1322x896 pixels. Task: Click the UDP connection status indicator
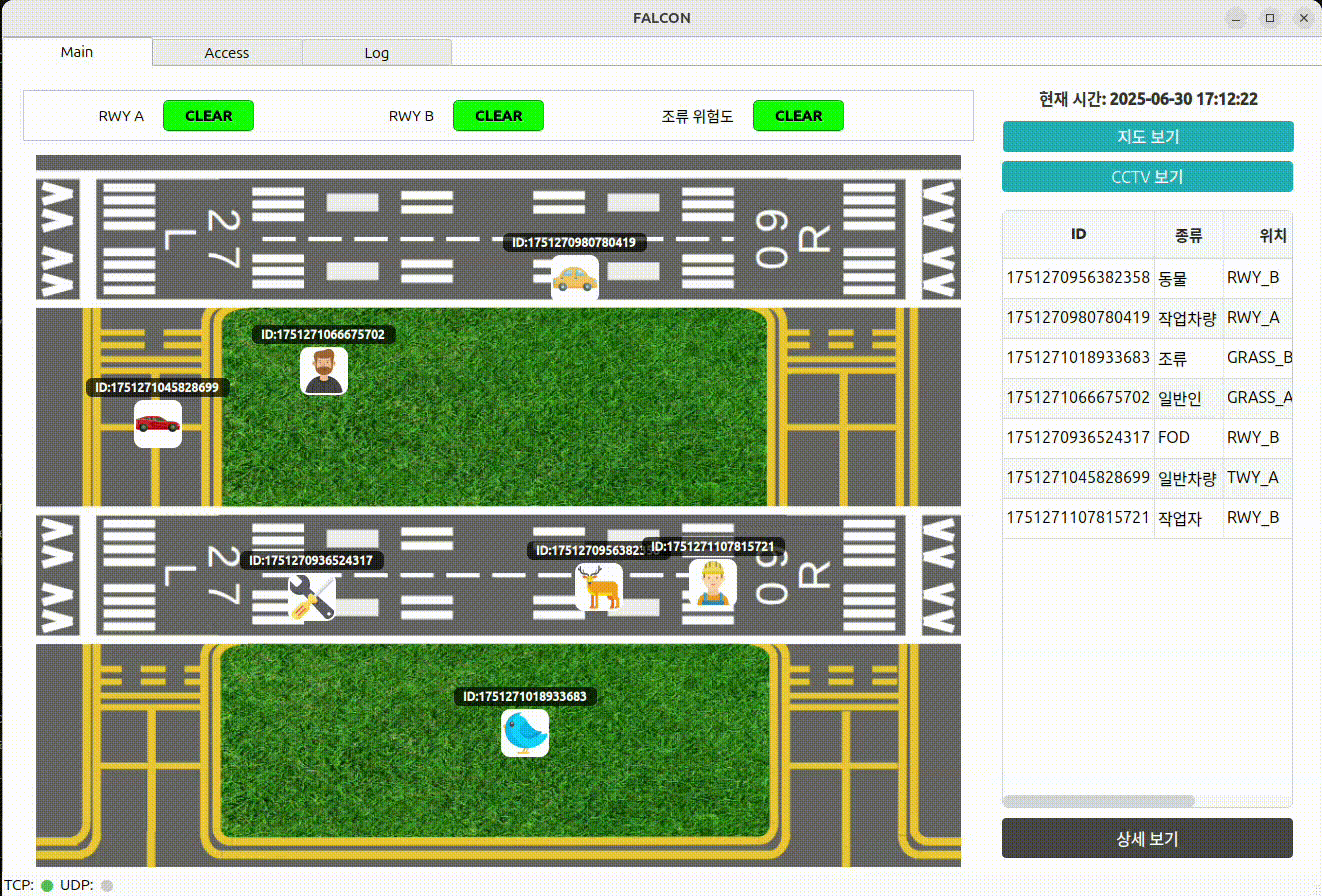tap(107, 885)
